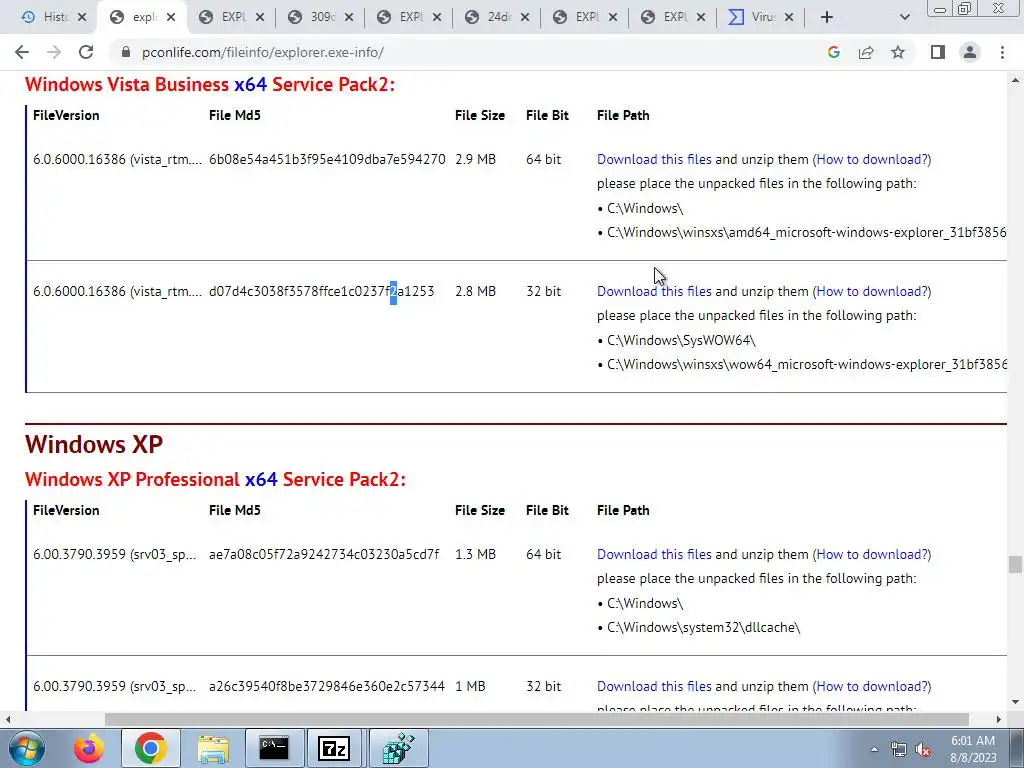Screen dimensions: 1024x768
Task: Click the vertical scrollbar up arrow
Action: 1015,80
